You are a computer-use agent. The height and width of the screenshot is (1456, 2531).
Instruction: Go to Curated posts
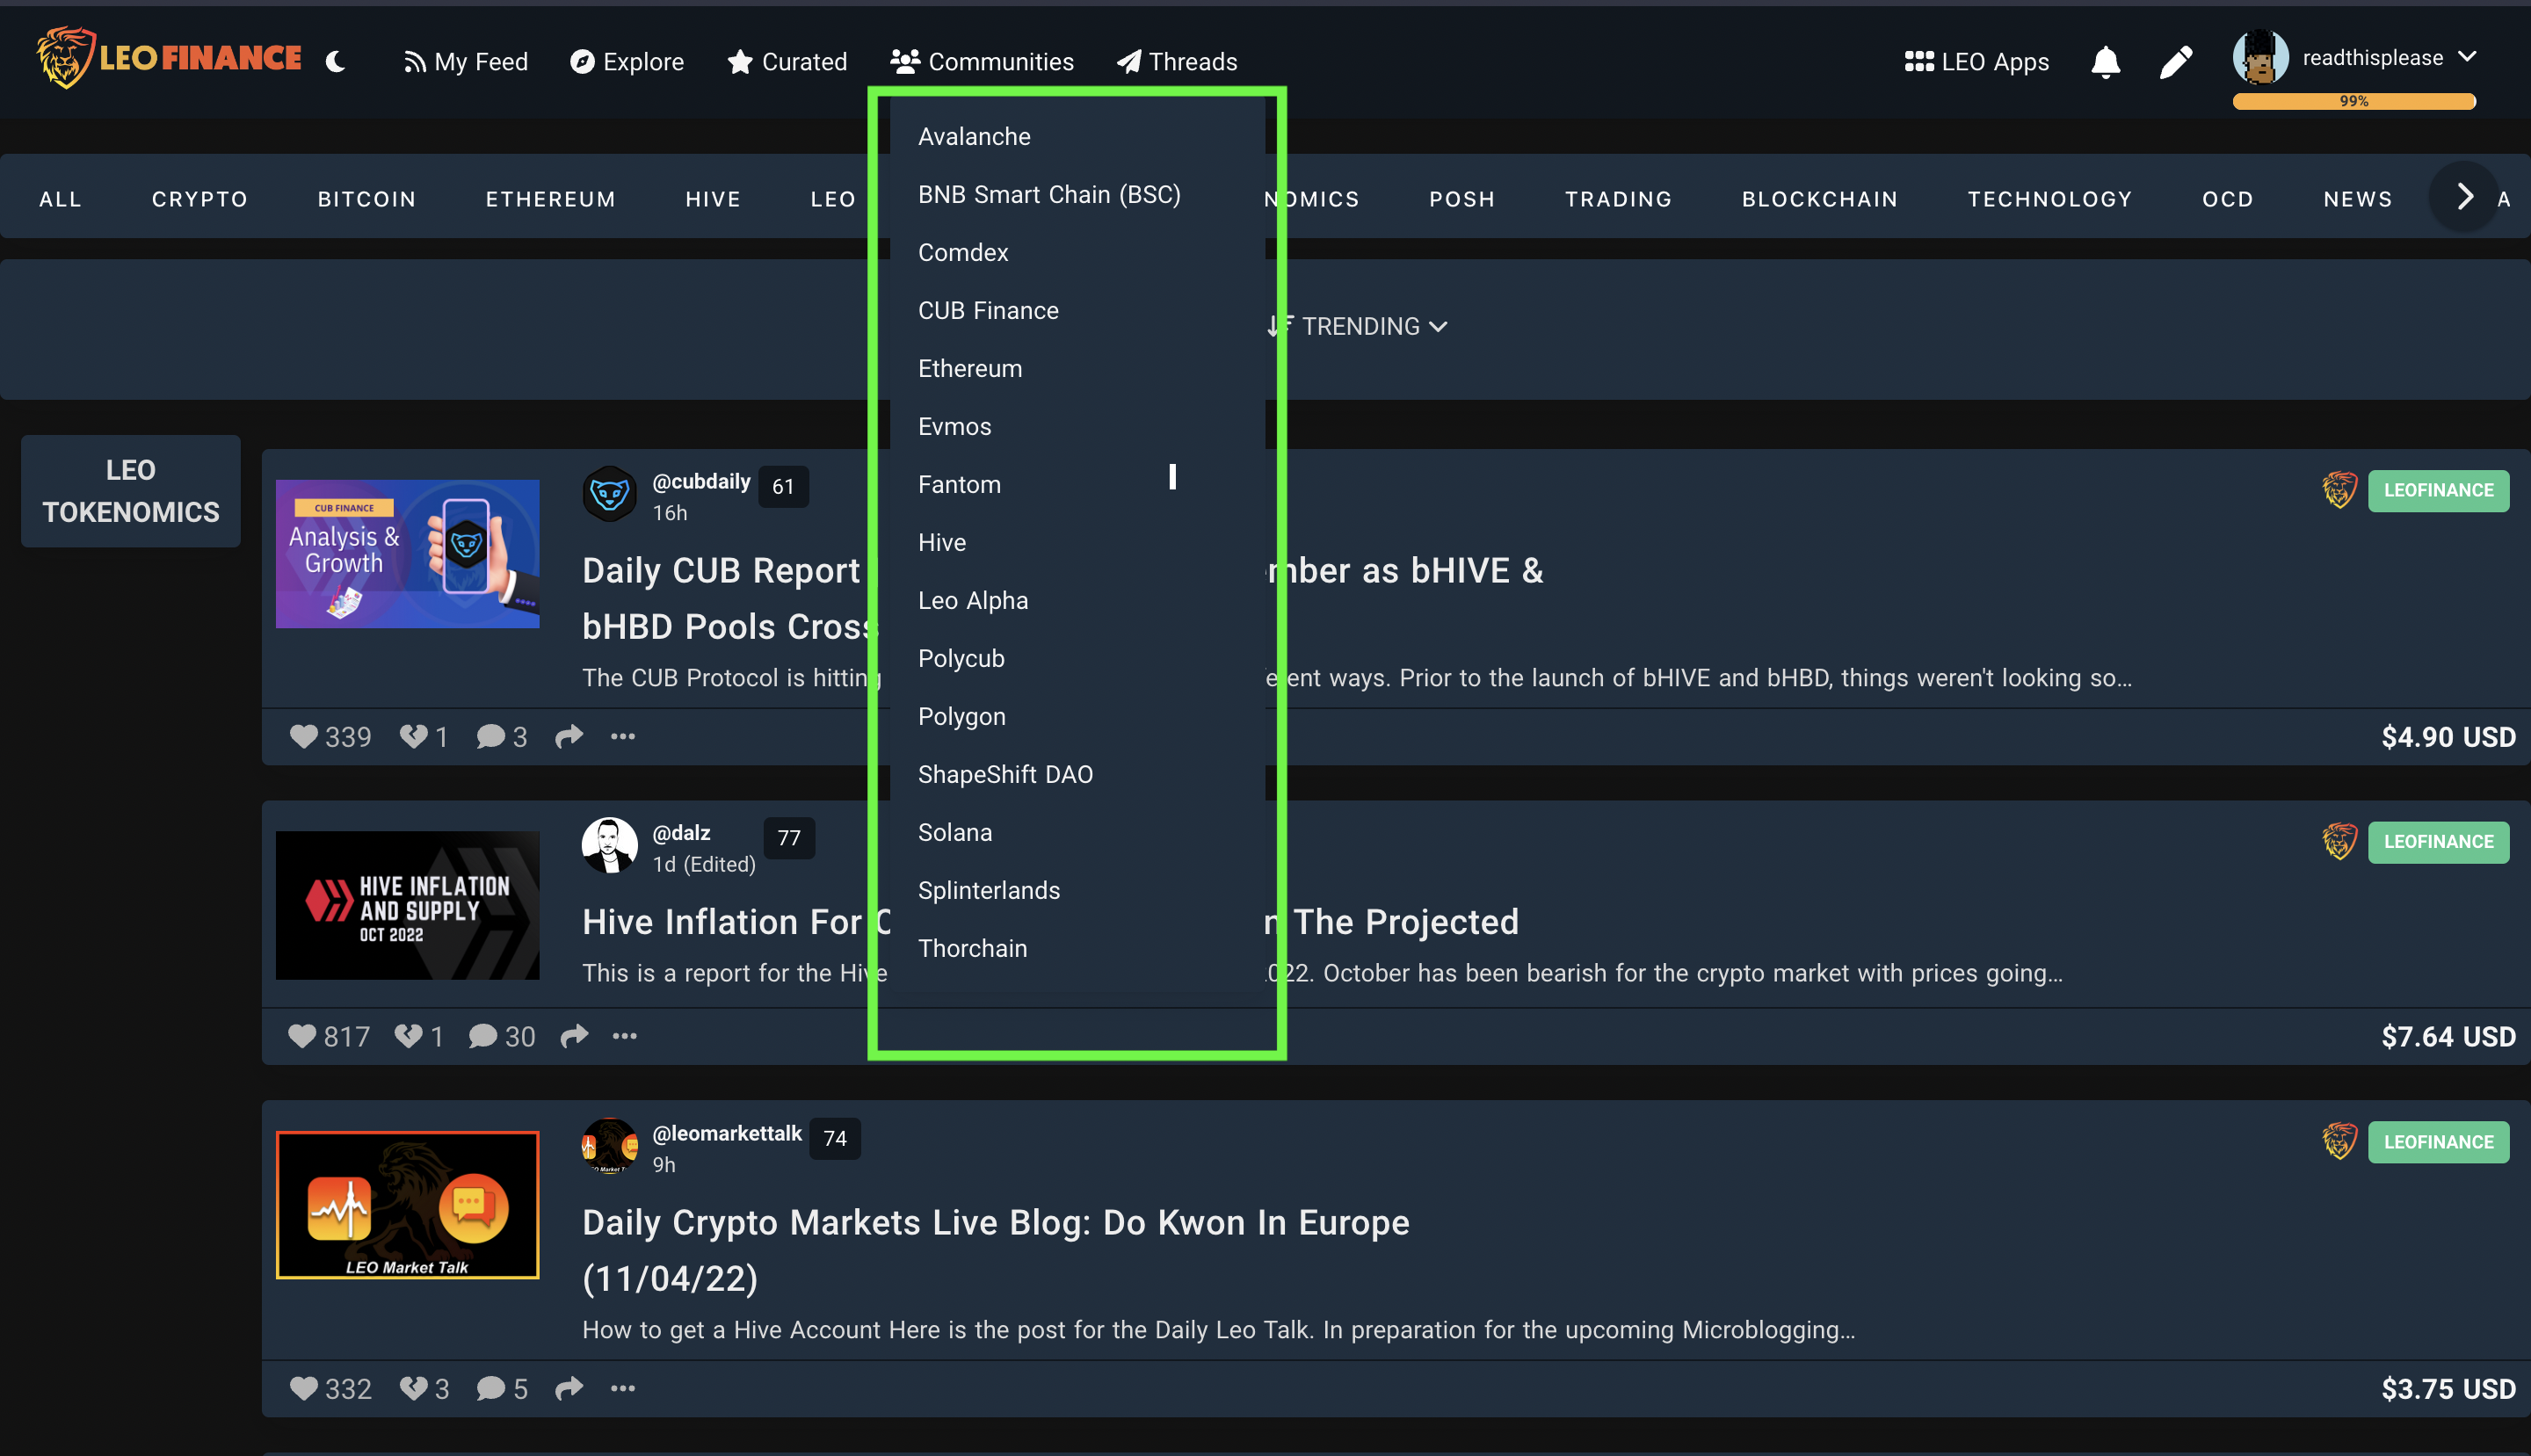787,61
